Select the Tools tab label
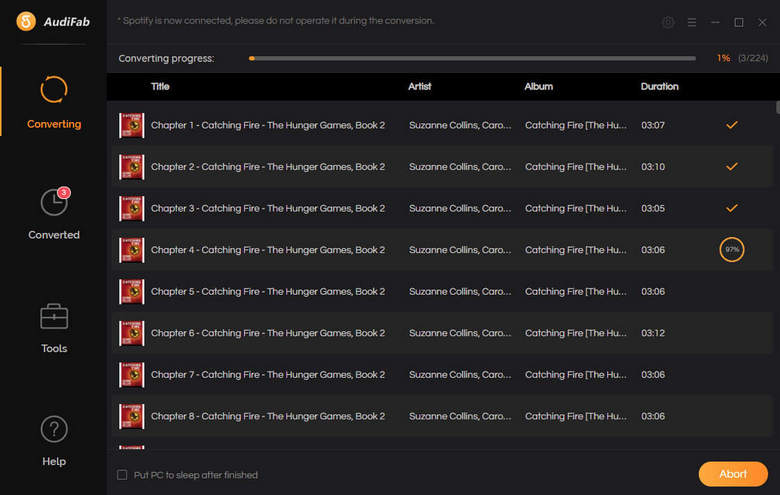The width and height of the screenshot is (780, 495). point(54,348)
